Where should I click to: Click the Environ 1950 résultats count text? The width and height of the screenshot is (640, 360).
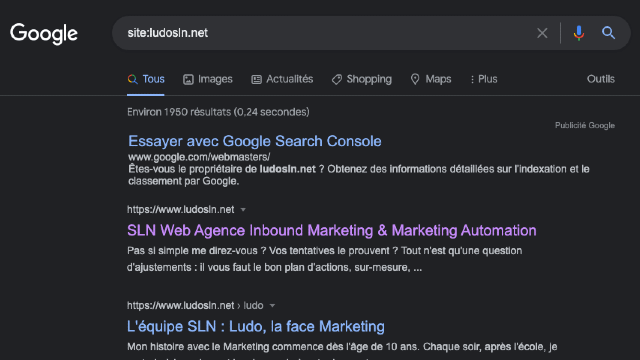click(x=218, y=112)
